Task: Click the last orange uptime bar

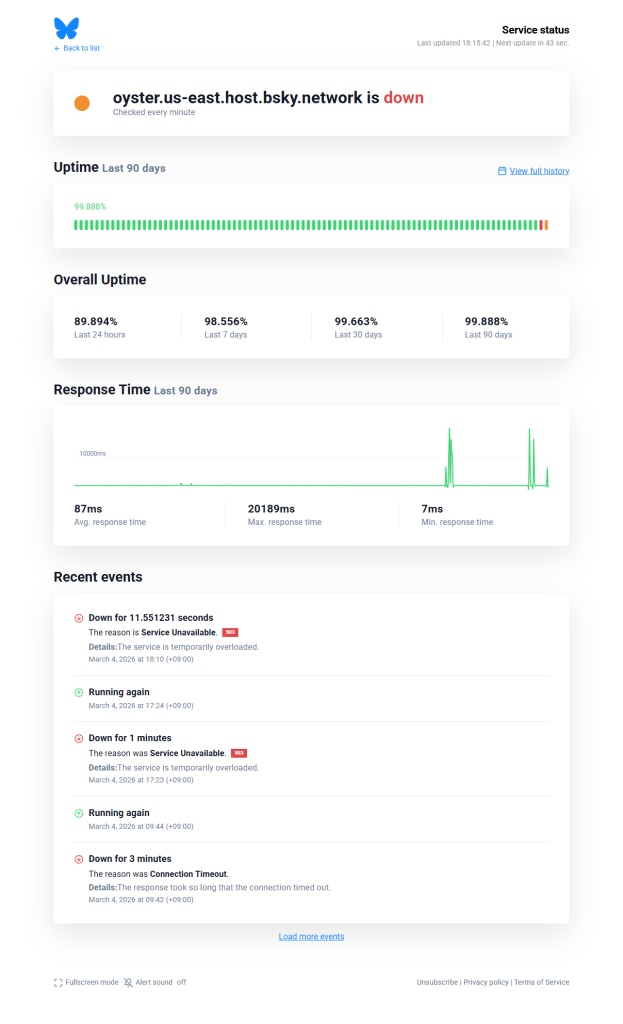Action: 546,225
